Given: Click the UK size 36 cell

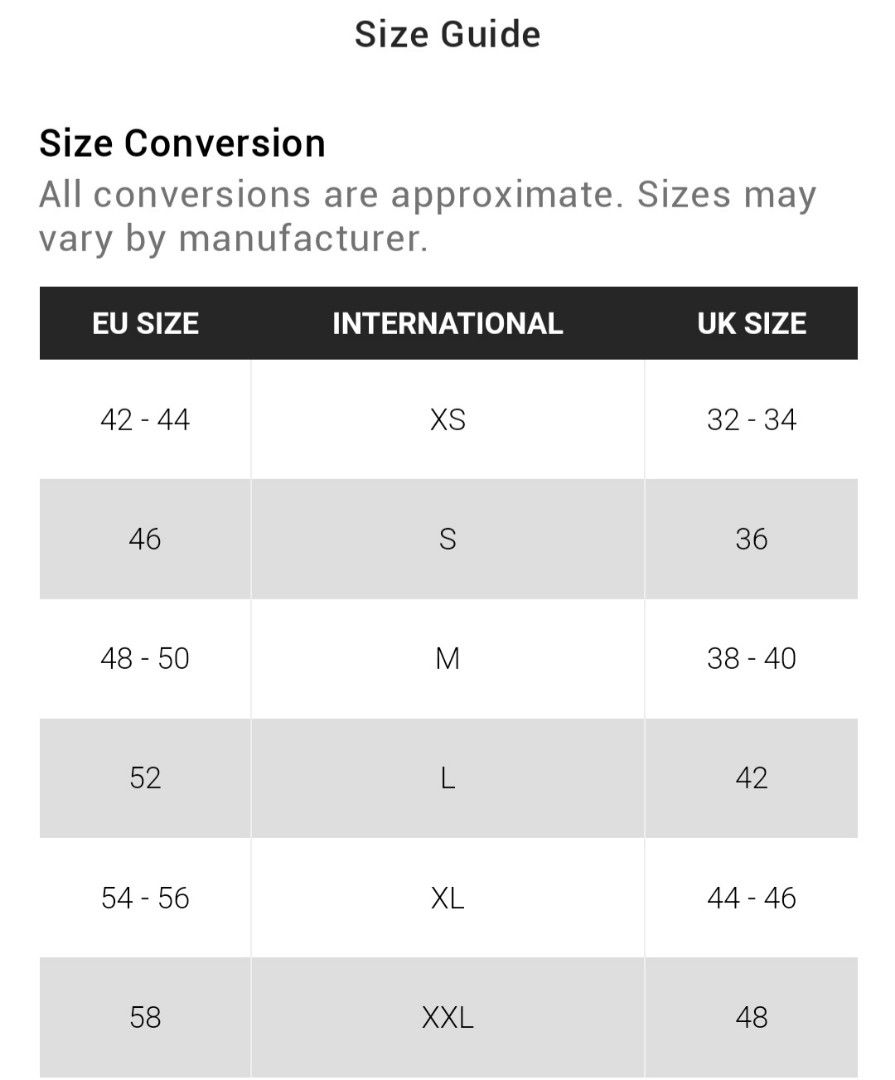Looking at the screenshot, I should [x=751, y=539].
